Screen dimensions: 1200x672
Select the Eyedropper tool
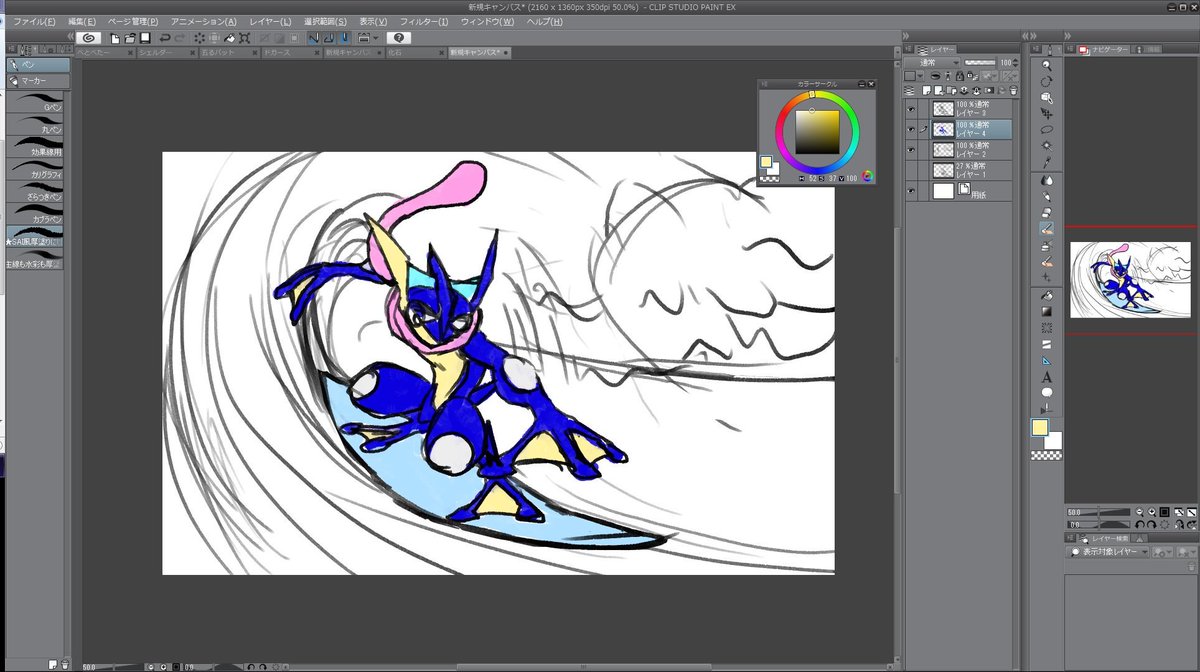point(1047,161)
